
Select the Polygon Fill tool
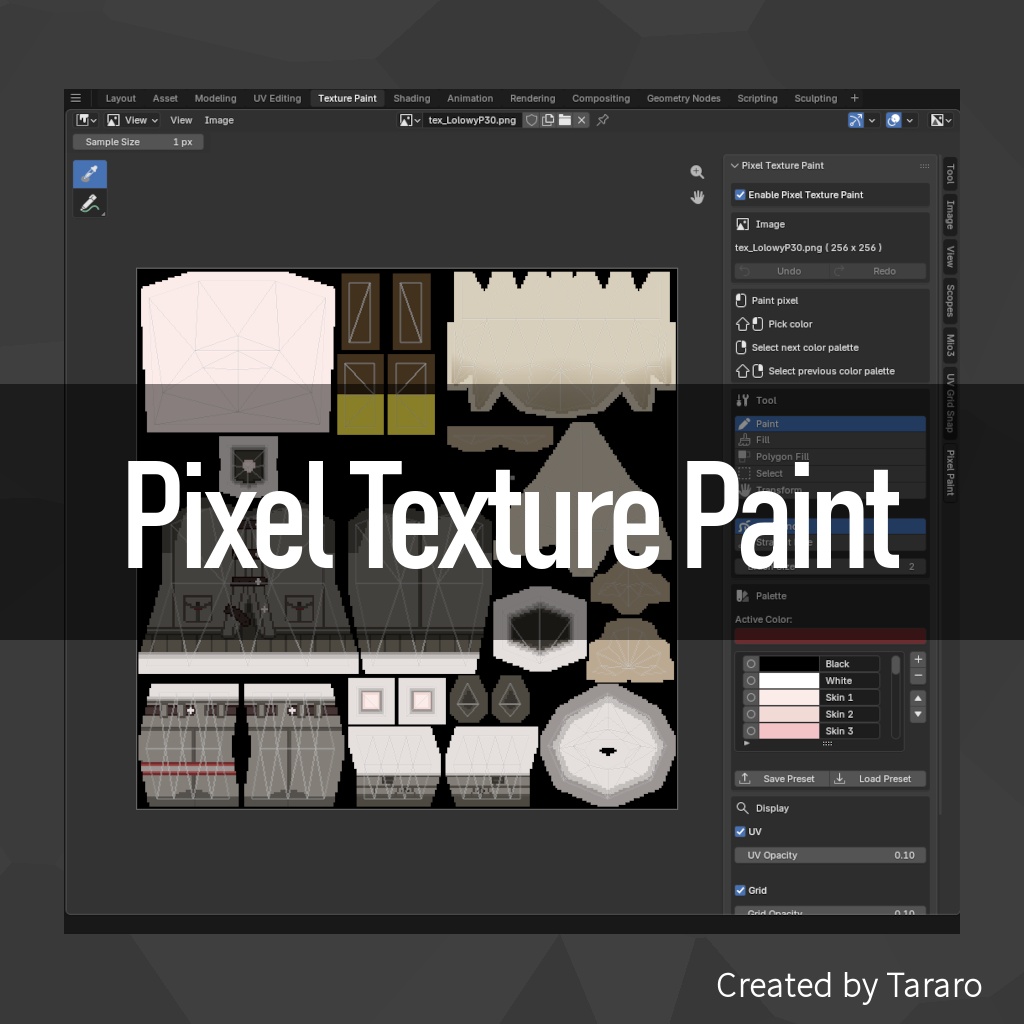830,456
